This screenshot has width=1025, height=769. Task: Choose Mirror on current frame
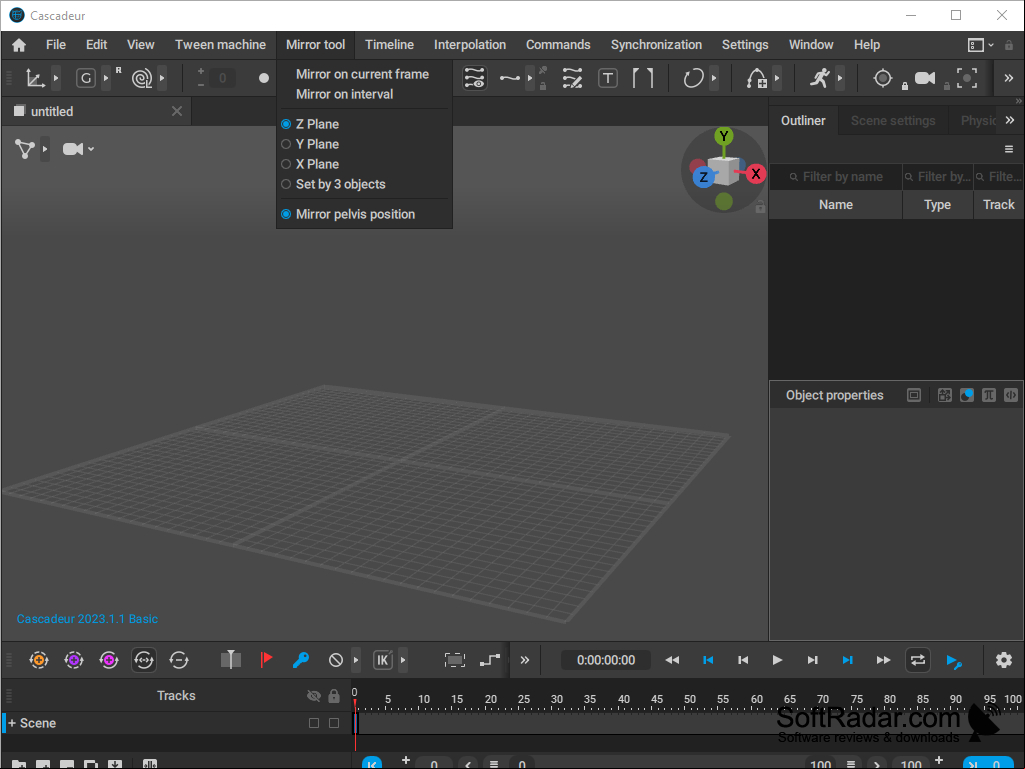[x=362, y=75]
